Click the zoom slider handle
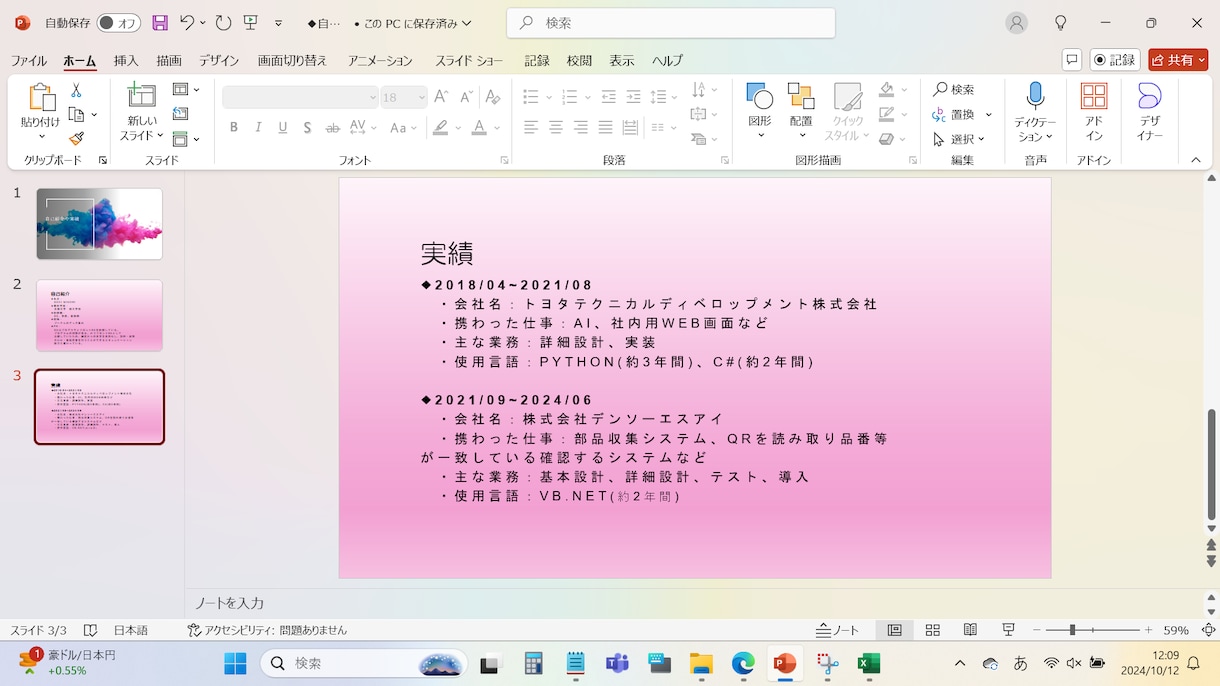 tap(1072, 630)
